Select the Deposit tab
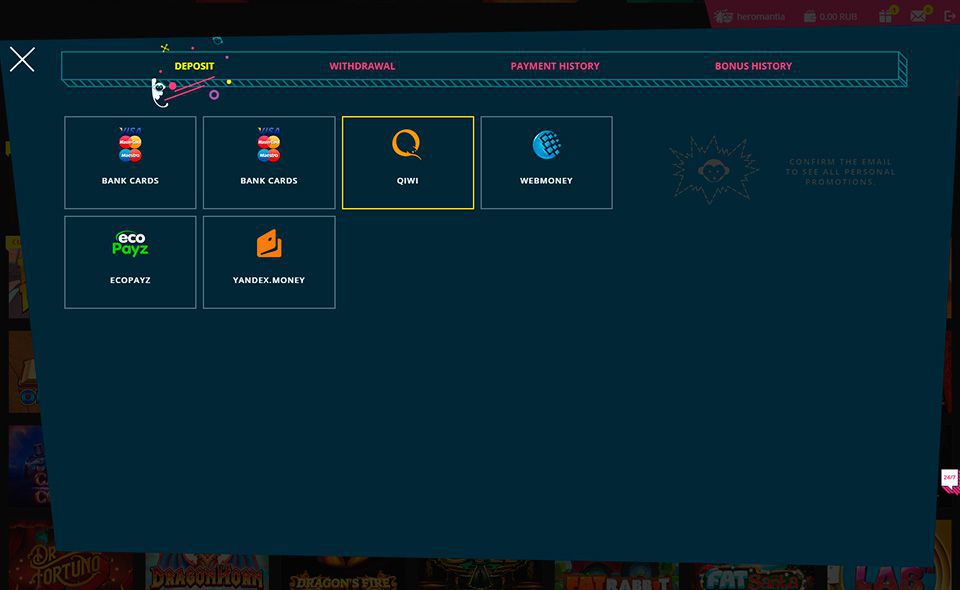This screenshot has width=960, height=590. 194,66
